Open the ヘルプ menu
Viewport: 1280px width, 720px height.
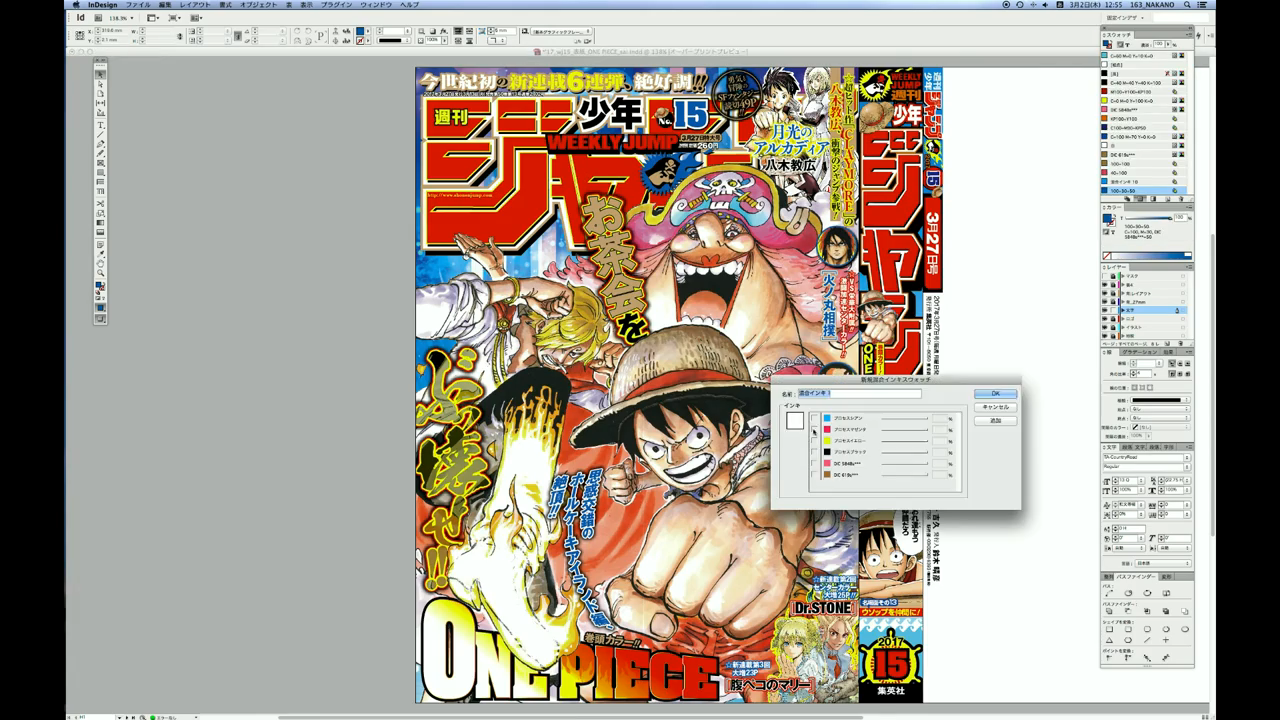(x=409, y=5)
